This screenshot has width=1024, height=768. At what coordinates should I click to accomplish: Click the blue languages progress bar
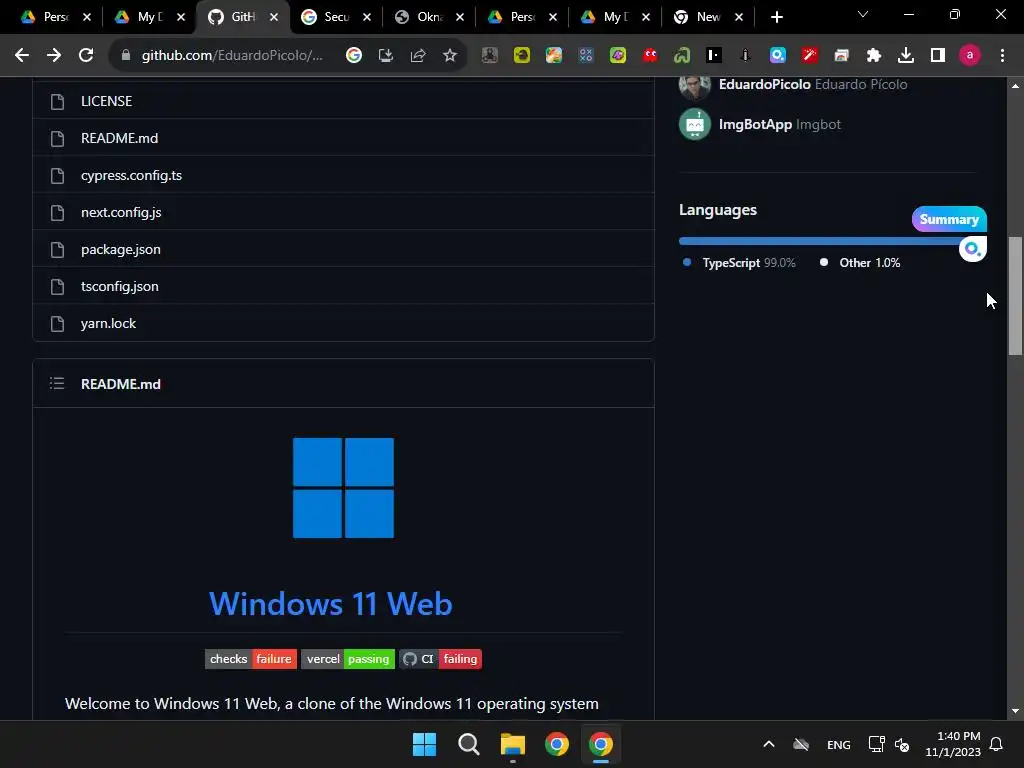tap(820, 241)
